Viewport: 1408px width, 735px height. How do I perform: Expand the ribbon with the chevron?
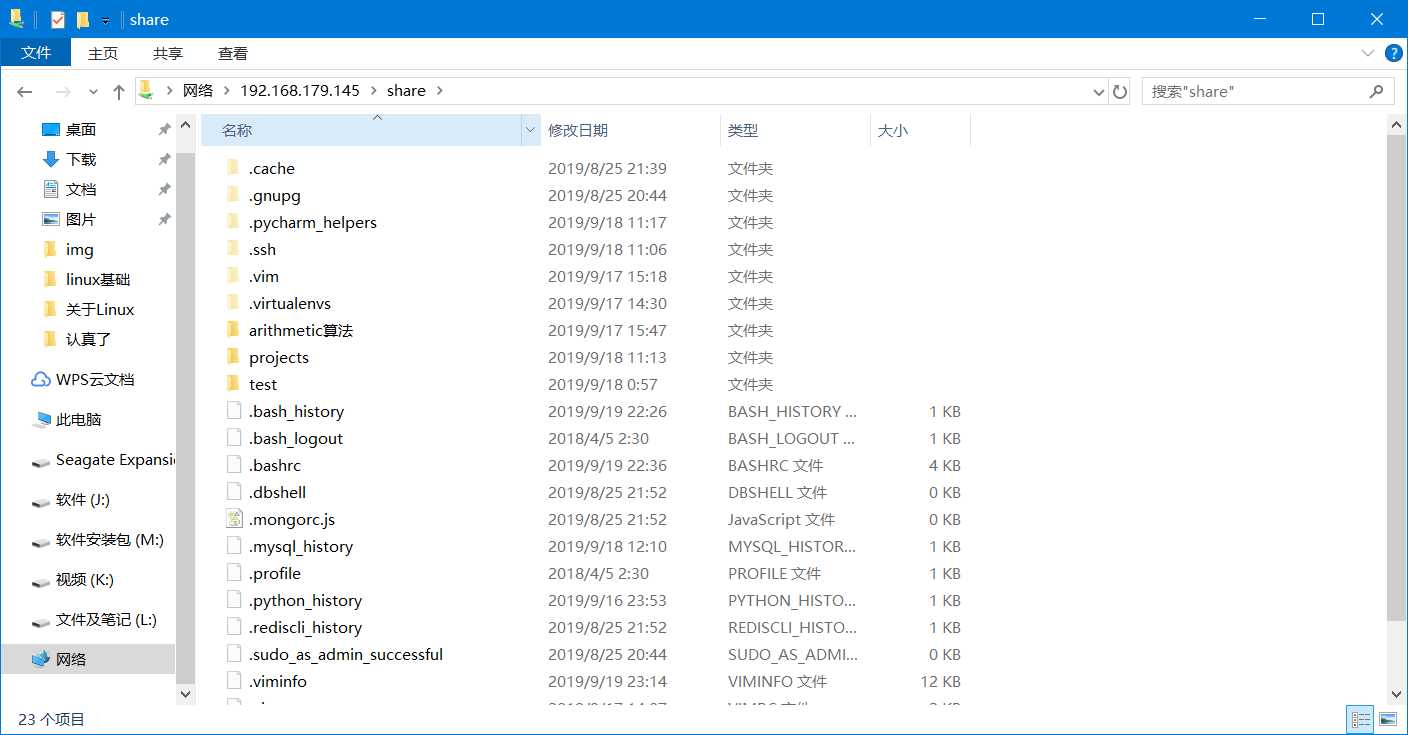(1367, 53)
